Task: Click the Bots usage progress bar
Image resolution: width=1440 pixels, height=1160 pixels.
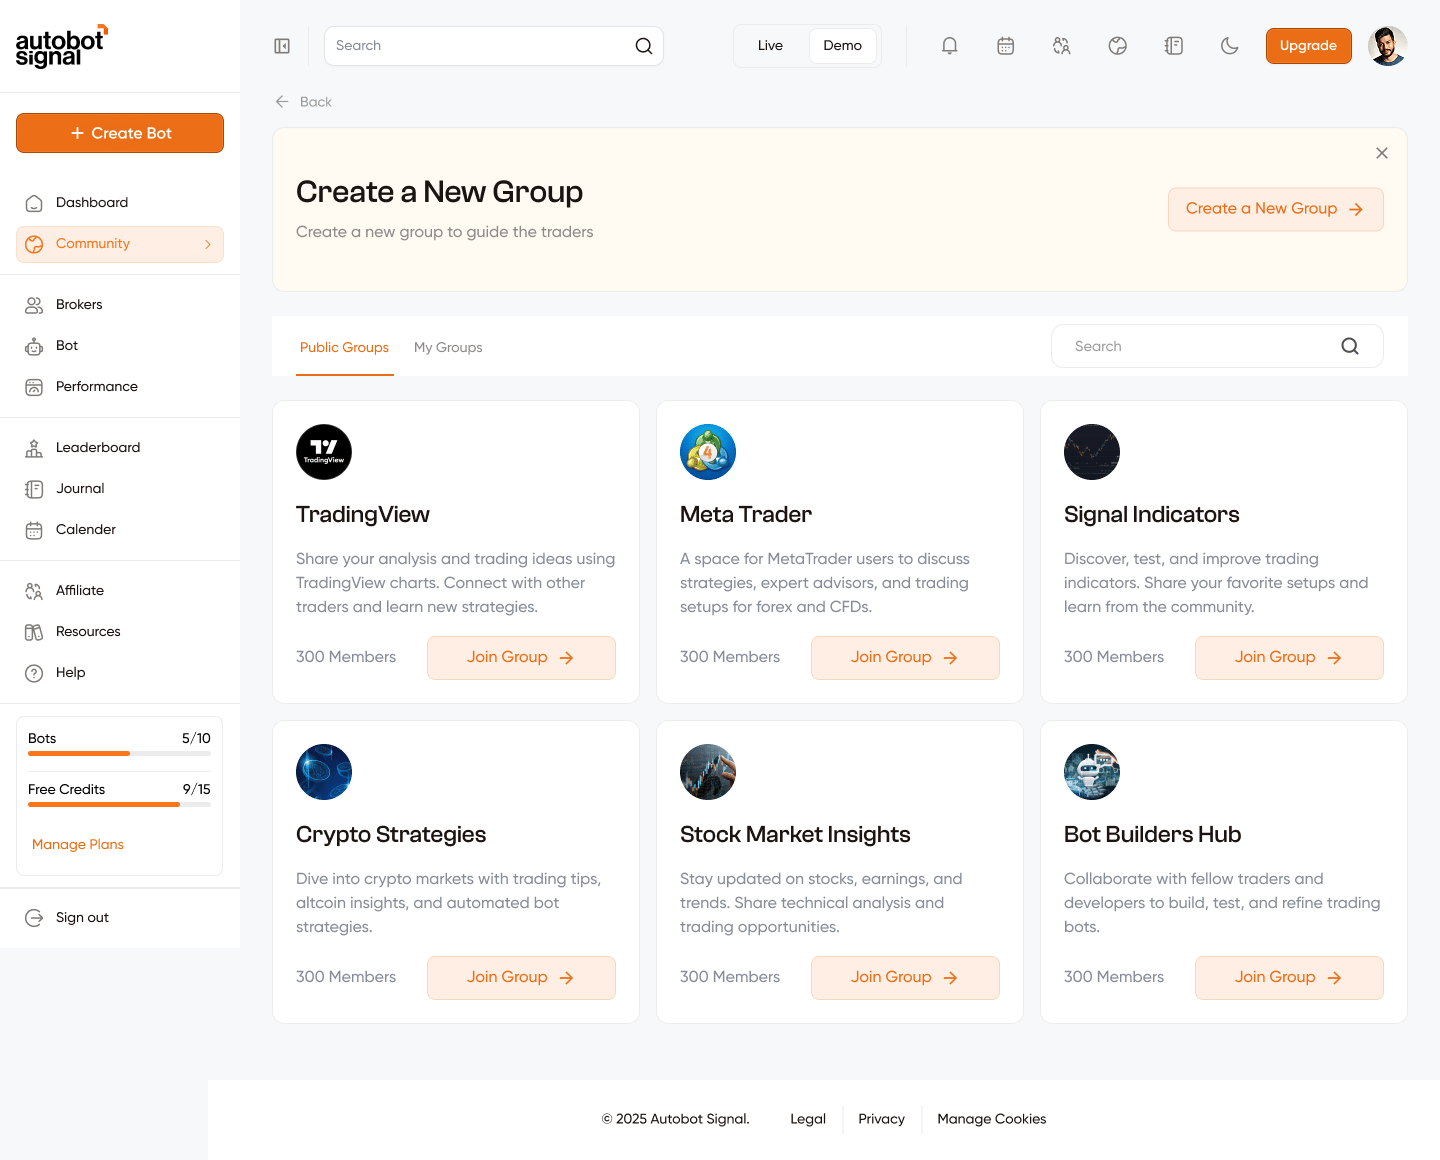Action: [x=119, y=753]
